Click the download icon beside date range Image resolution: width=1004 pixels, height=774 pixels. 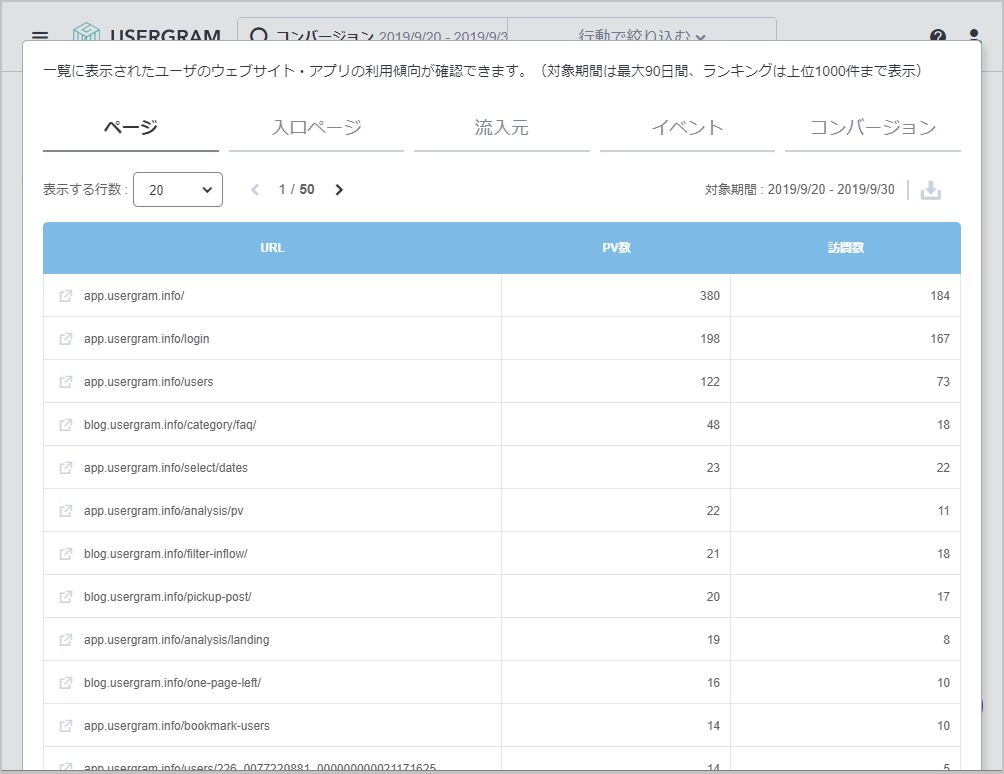click(x=930, y=190)
